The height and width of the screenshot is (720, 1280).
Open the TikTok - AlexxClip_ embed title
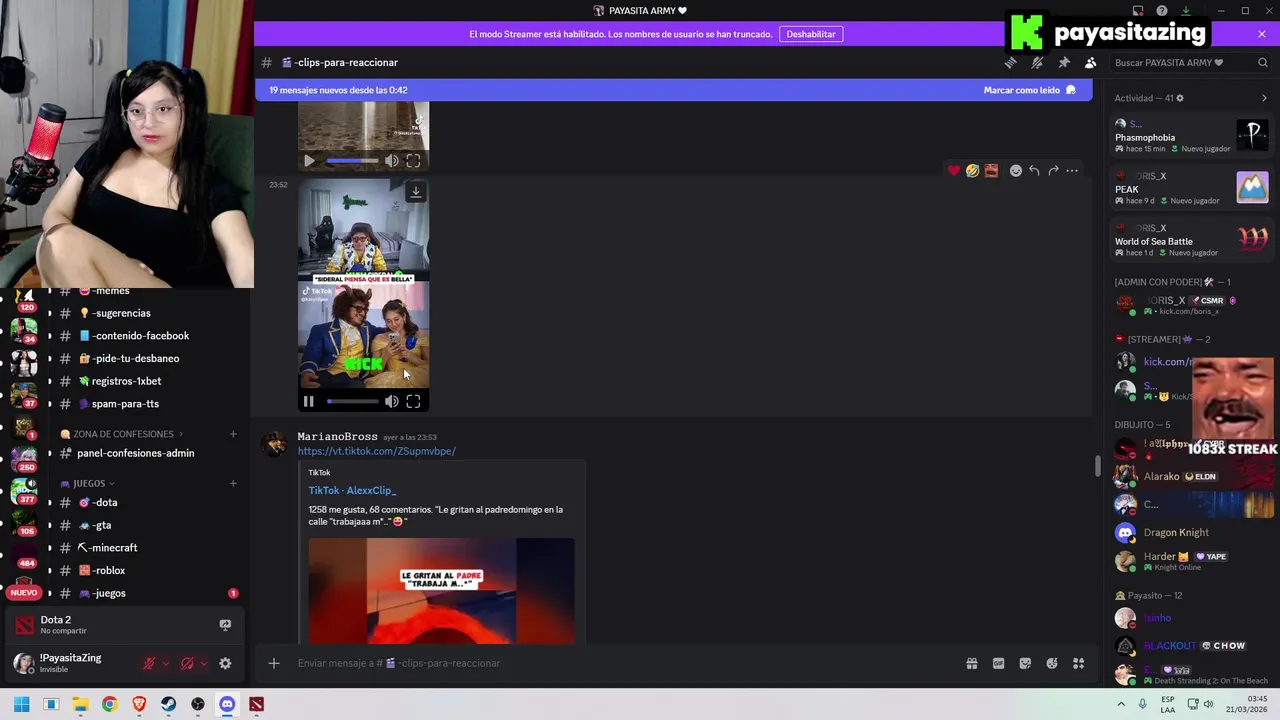click(352, 490)
